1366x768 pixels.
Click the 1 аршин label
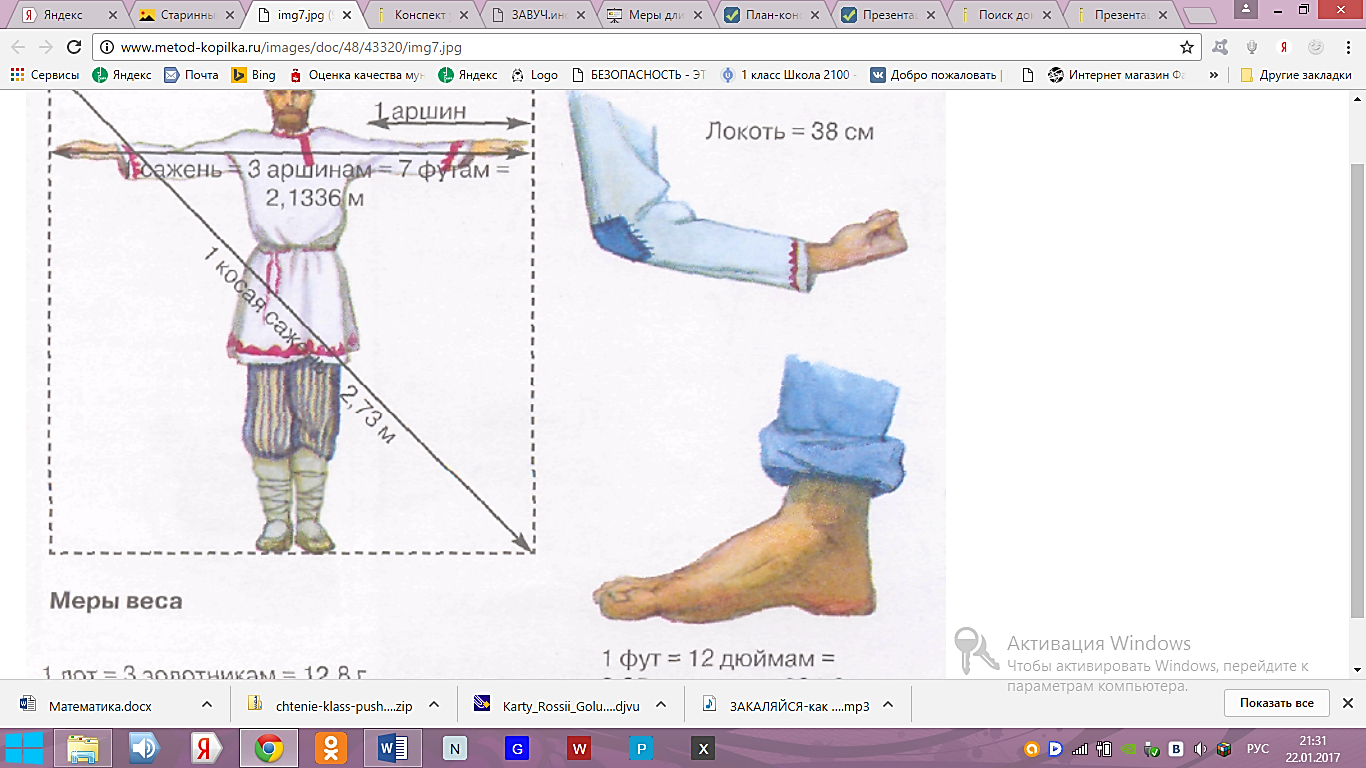point(421,110)
